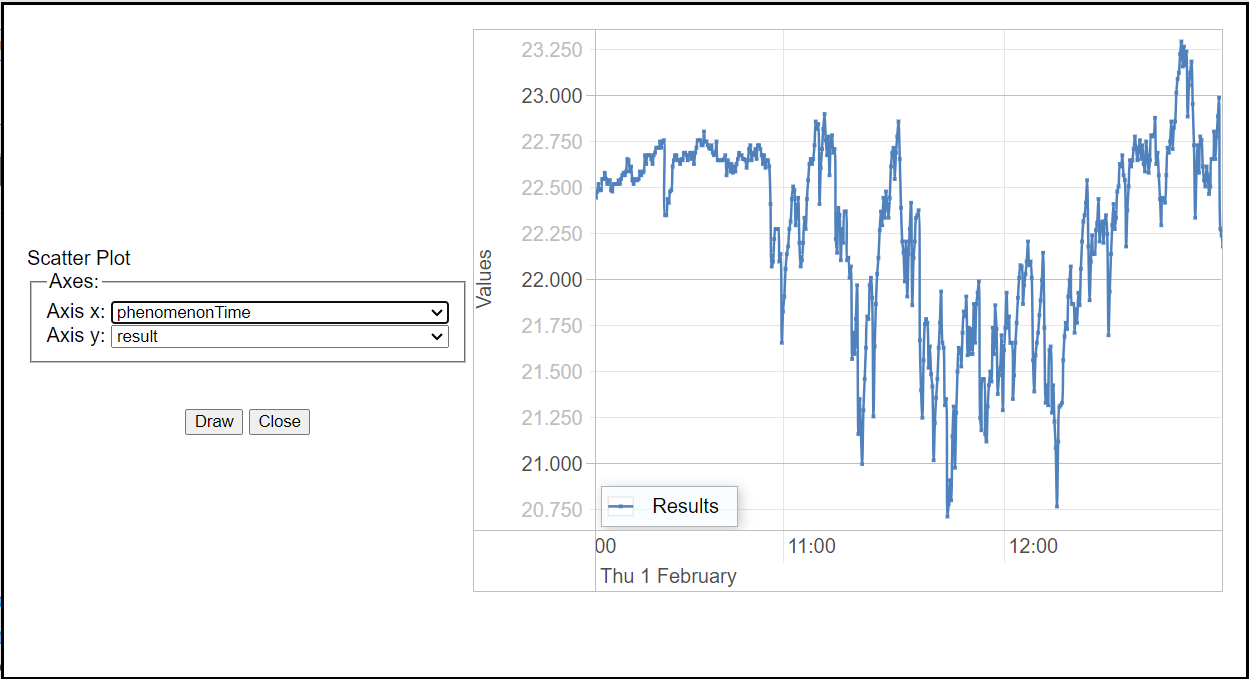The width and height of the screenshot is (1249, 679).
Task: Click the Axis x: field label
Action: pyautogui.click(x=76, y=312)
